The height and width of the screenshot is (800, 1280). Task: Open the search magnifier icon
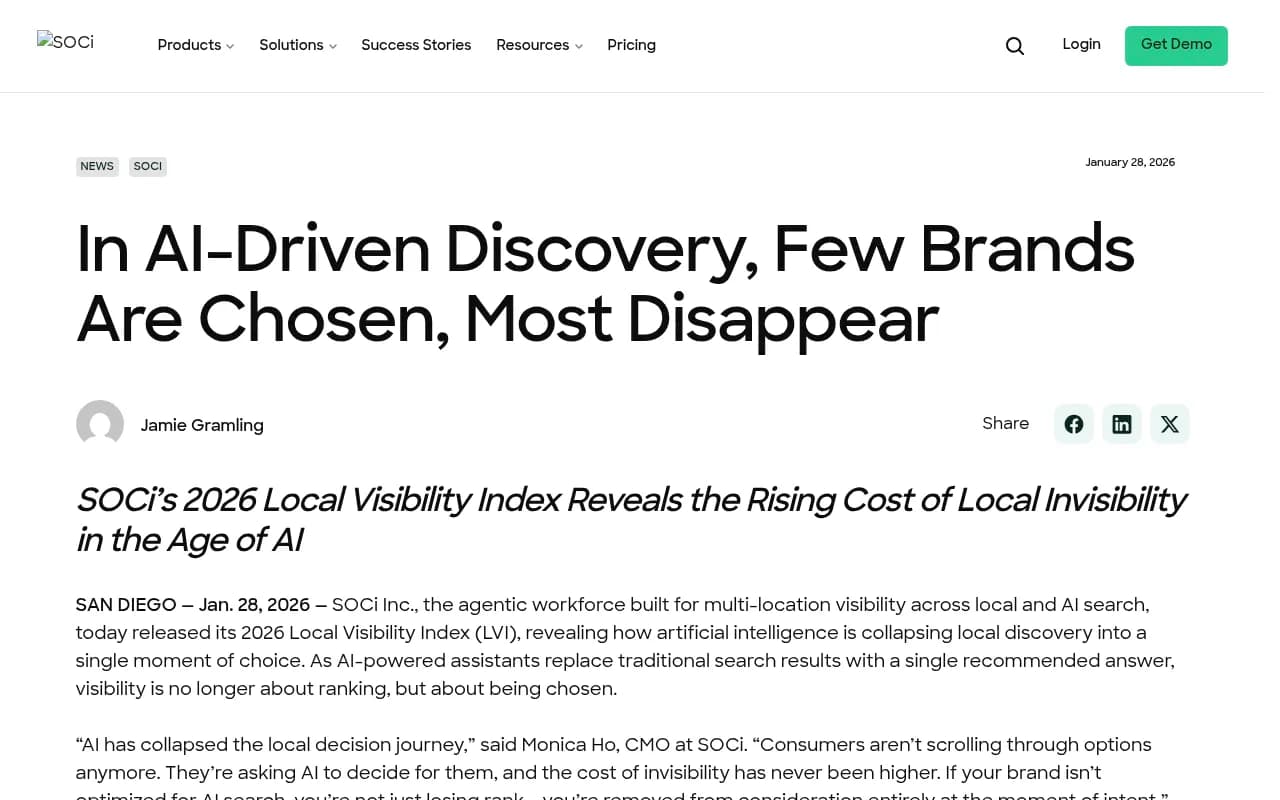1014,46
